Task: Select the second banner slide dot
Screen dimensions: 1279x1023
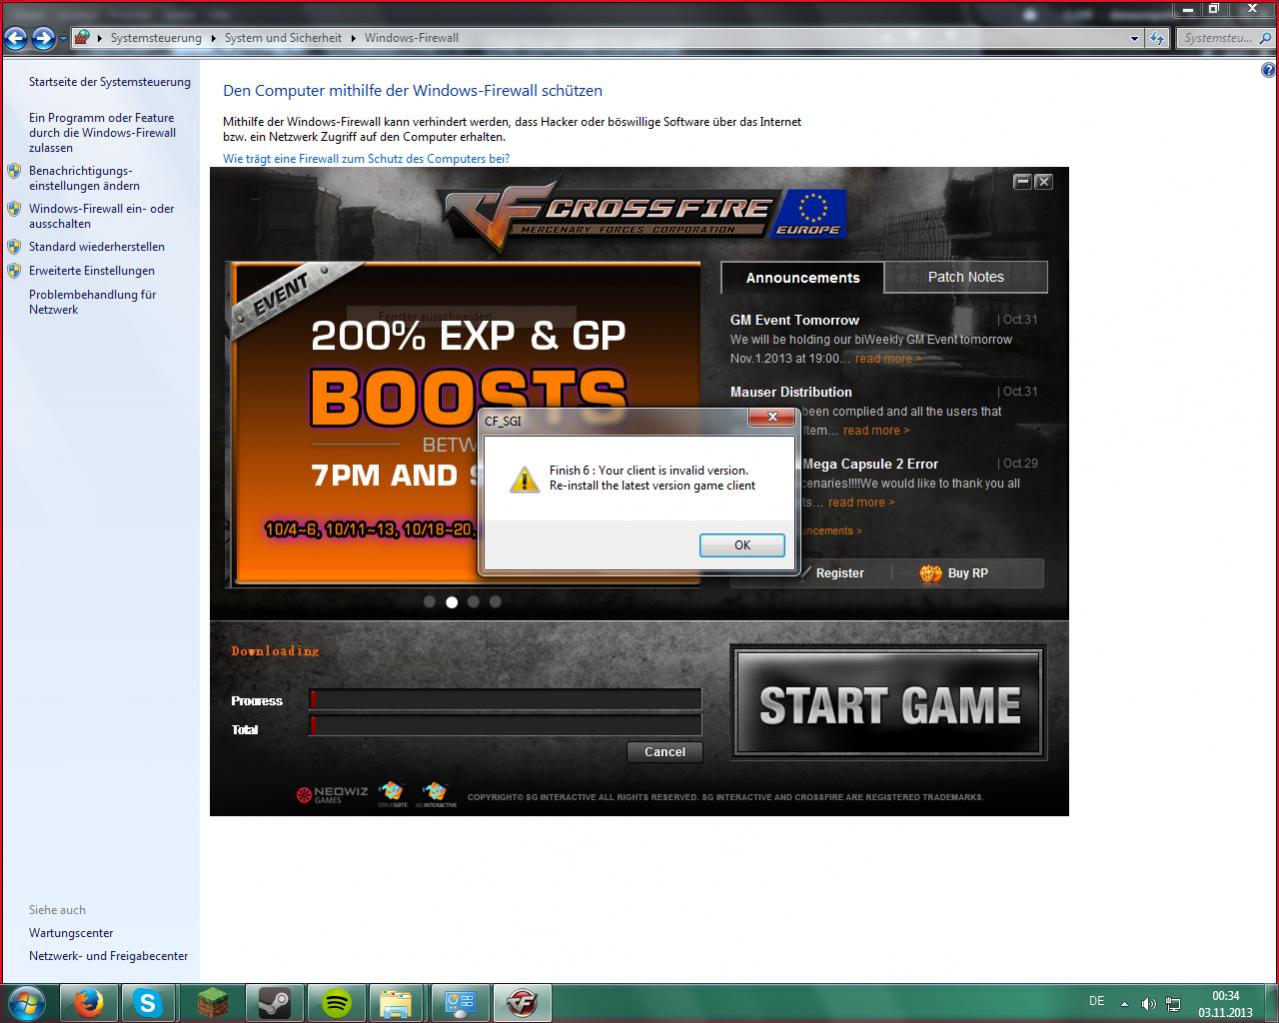Action: click(x=451, y=602)
